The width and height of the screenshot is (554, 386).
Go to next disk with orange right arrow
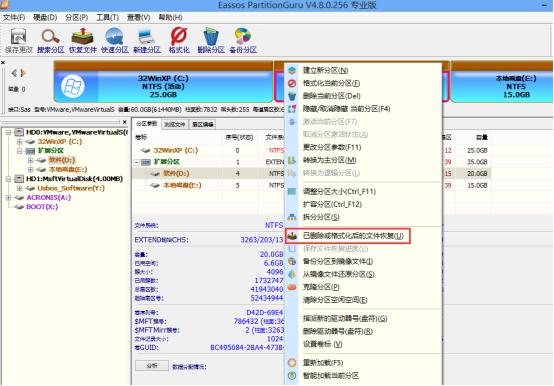23,73
